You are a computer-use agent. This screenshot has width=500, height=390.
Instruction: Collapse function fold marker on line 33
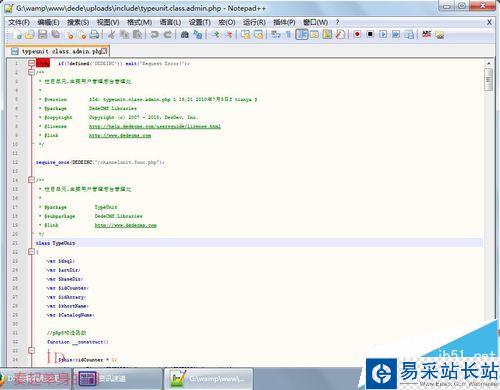pos(31,351)
